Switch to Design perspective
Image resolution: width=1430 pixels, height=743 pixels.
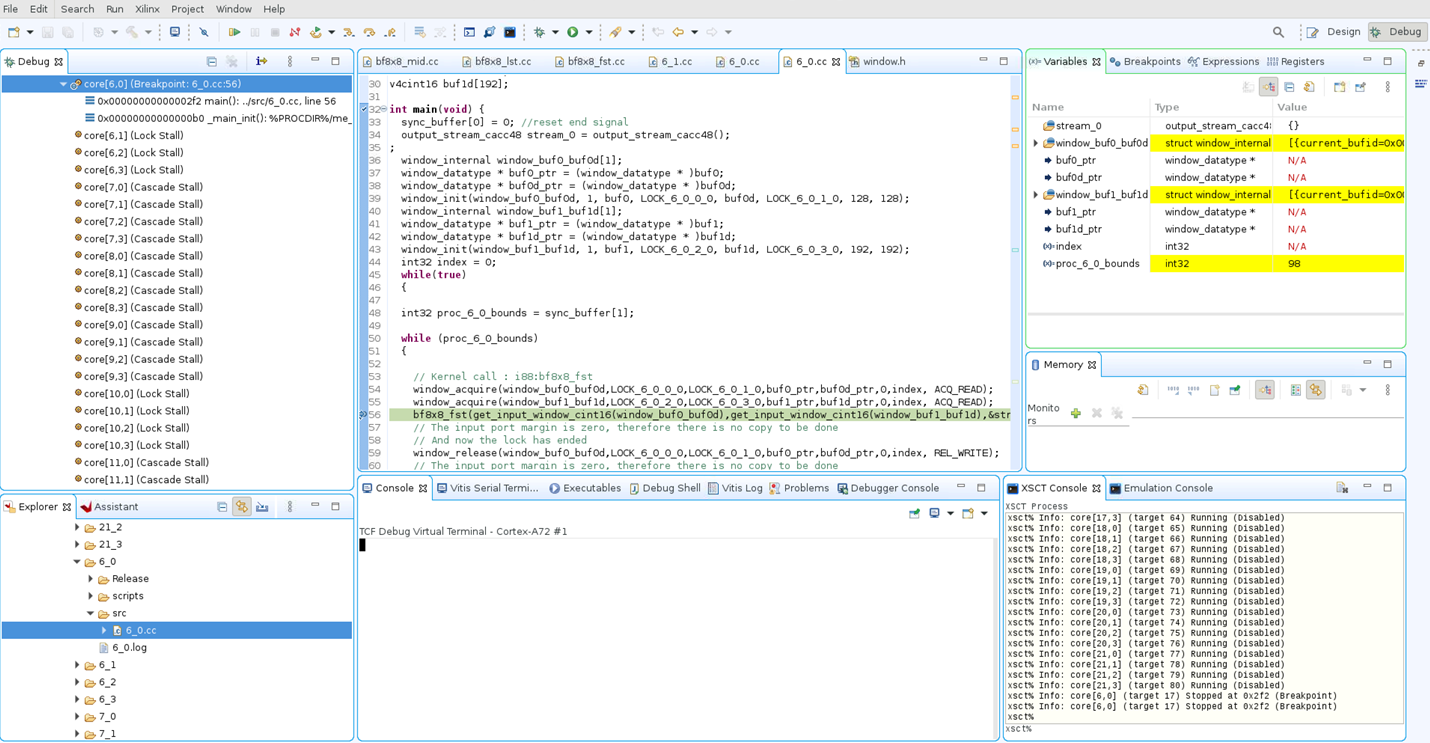(1334, 32)
